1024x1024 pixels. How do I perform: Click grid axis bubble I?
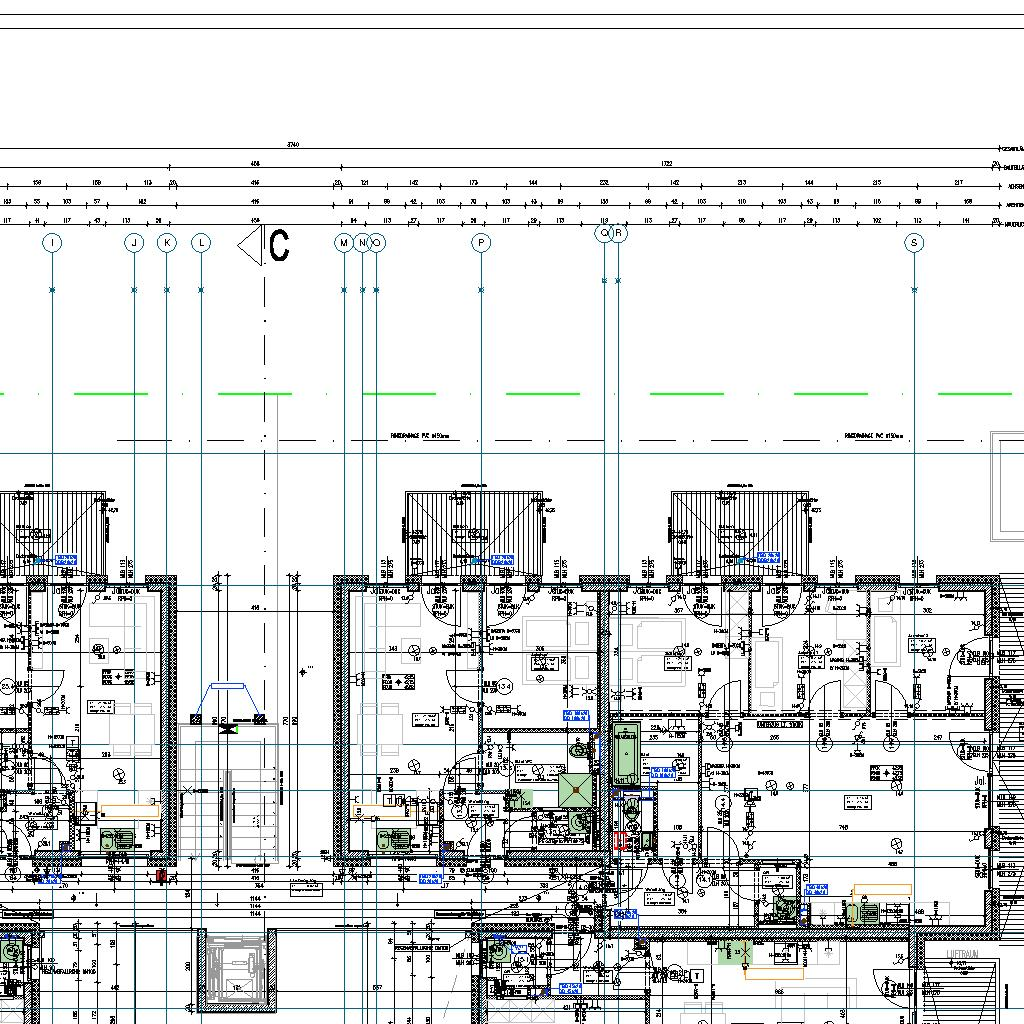click(52, 242)
